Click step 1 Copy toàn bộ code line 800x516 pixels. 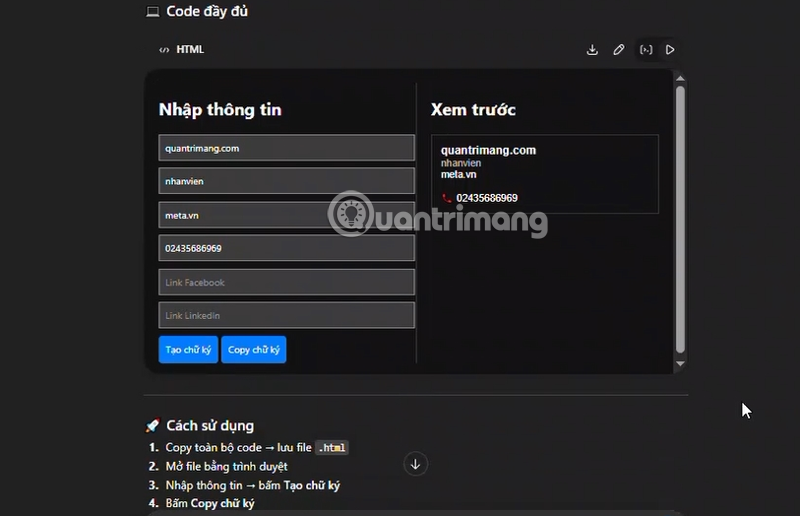[x=257, y=448]
